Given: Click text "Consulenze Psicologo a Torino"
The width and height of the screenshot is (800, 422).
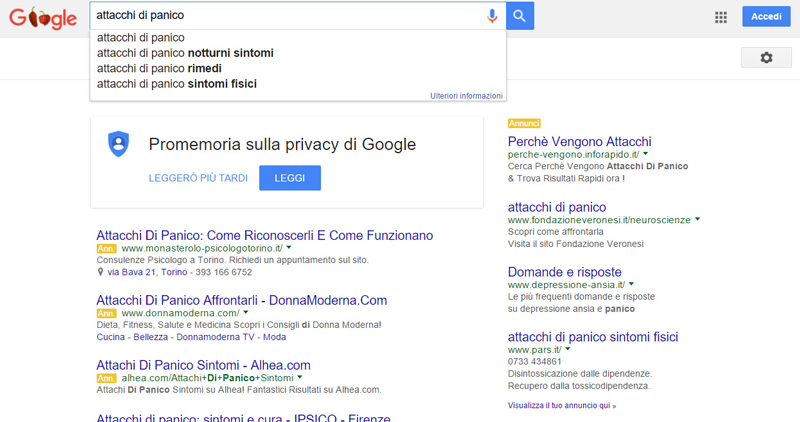Looking at the screenshot, I should pos(161,260).
